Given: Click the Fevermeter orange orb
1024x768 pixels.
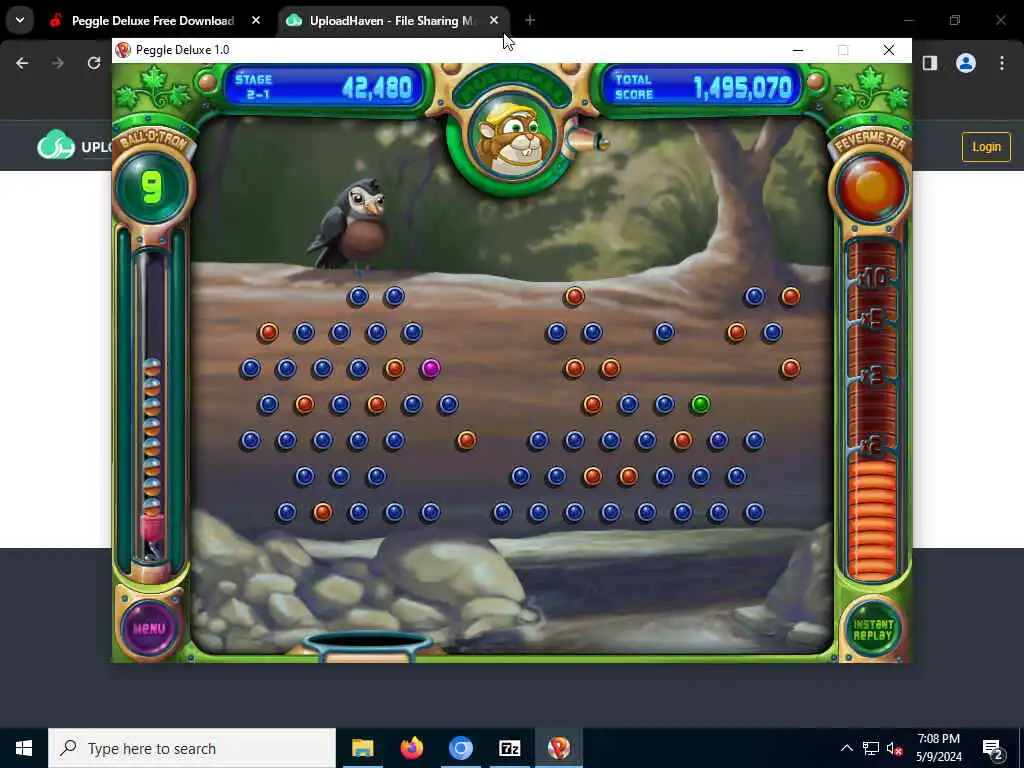Looking at the screenshot, I should point(872,188).
